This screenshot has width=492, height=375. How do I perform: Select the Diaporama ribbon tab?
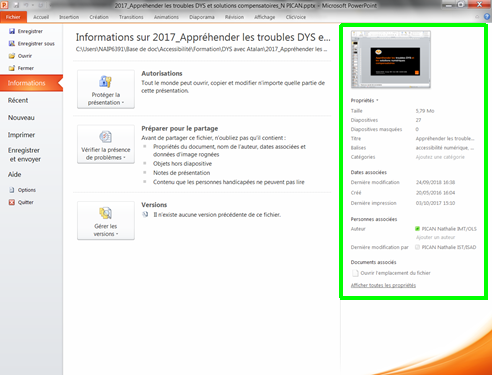pos(202,17)
